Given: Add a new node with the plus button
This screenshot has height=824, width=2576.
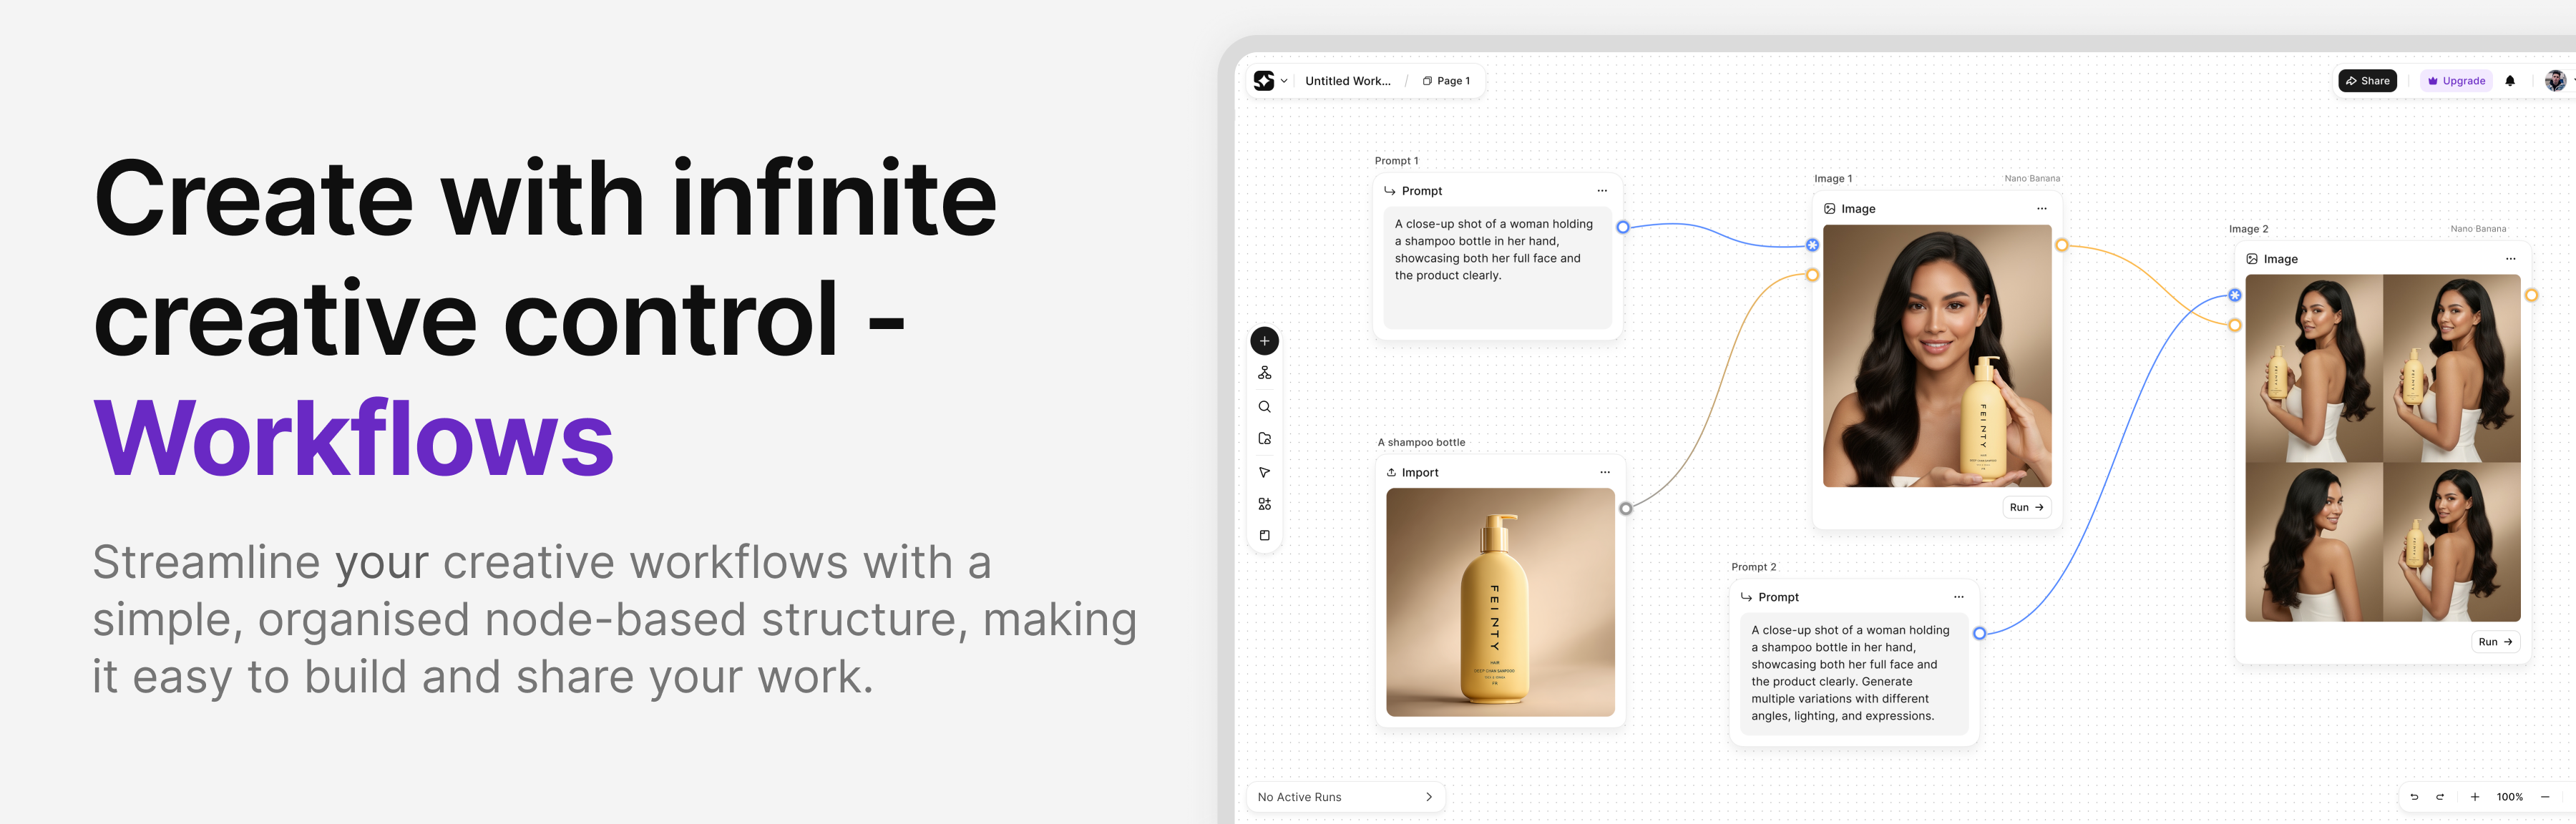Looking at the screenshot, I should coord(1265,341).
